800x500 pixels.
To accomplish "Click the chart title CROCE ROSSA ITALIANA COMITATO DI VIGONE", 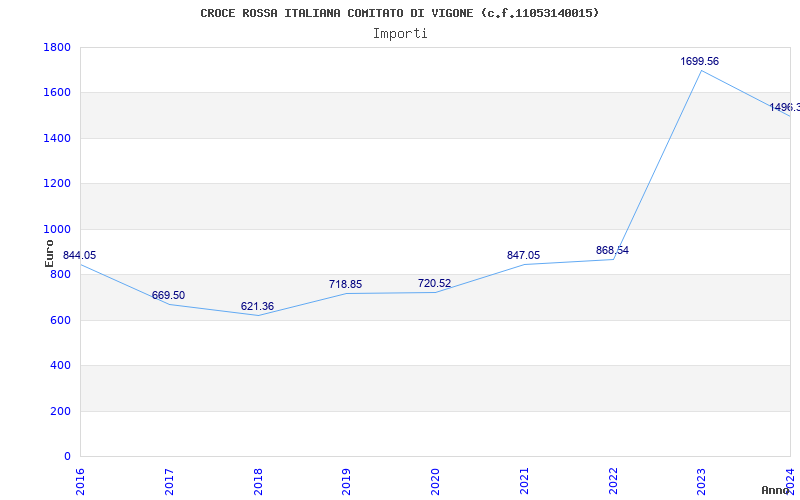I will pyautogui.click(x=399, y=13).
